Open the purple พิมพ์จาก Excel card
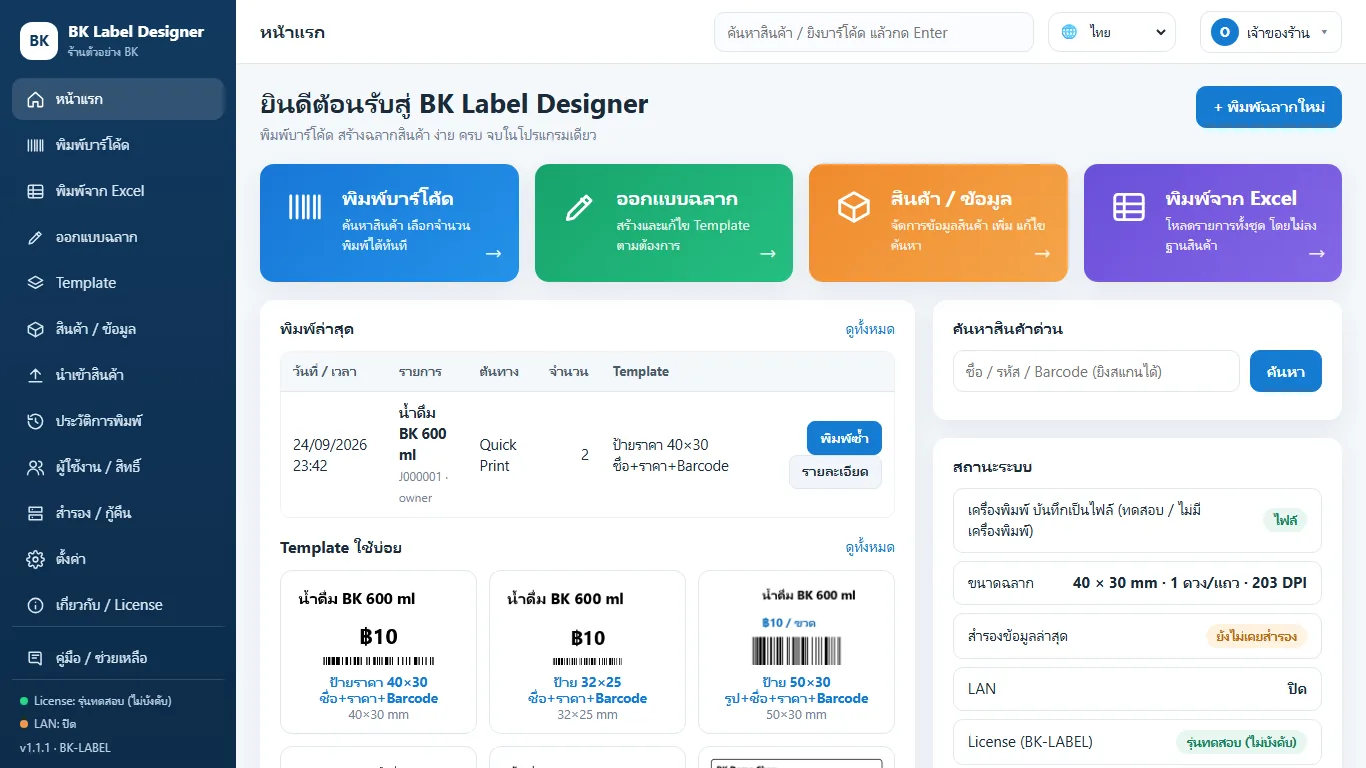The image size is (1366, 768). [1213, 223]
